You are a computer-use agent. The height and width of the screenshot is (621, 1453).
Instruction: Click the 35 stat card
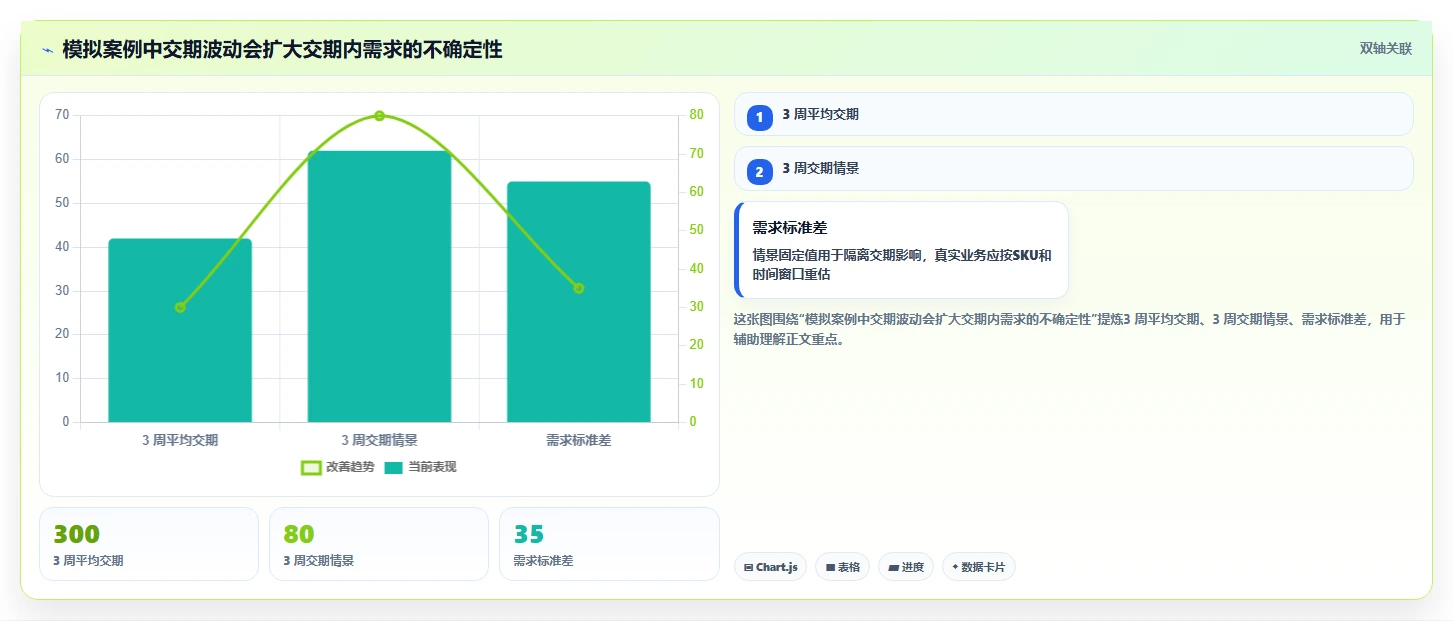(609, 544)
